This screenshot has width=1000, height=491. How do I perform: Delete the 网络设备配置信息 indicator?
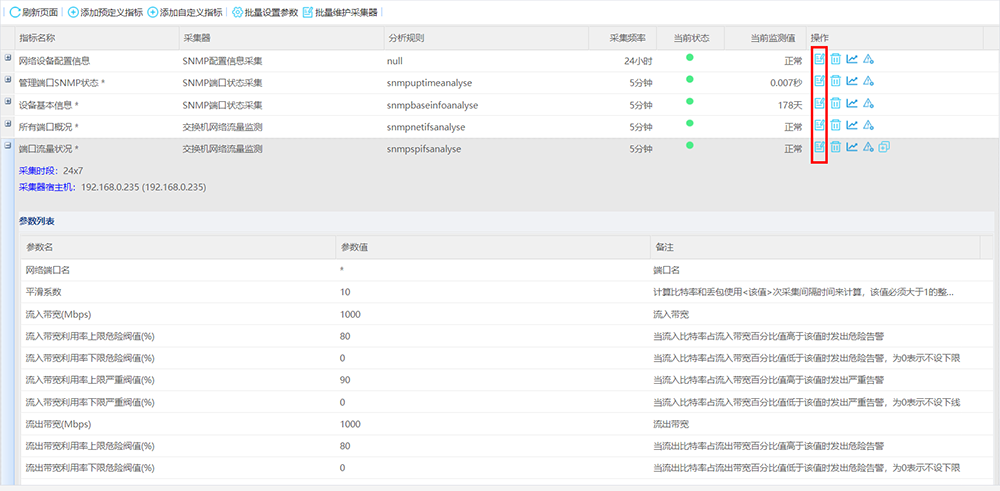click(835, 59)
